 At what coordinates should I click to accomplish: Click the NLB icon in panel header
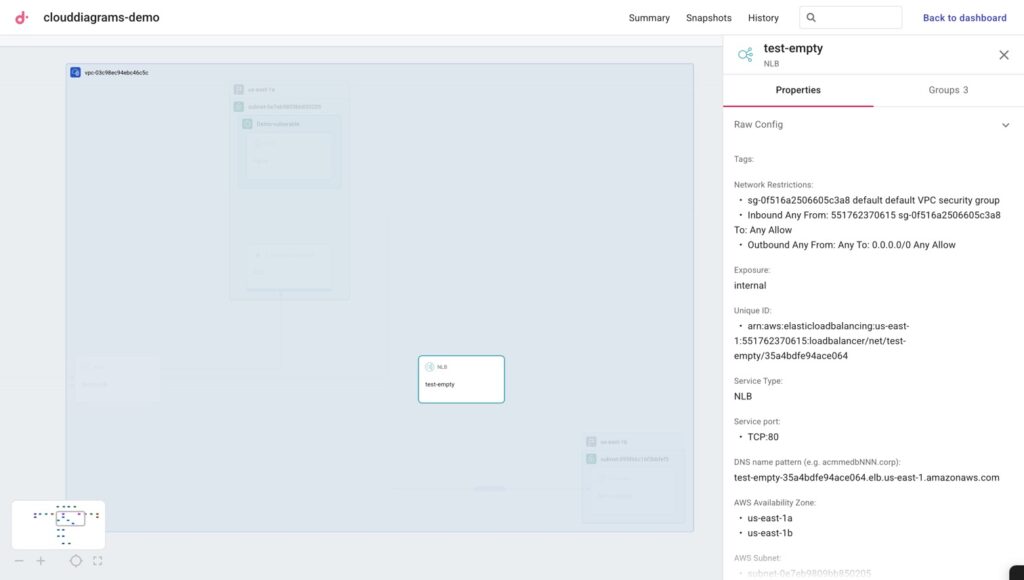745,55
